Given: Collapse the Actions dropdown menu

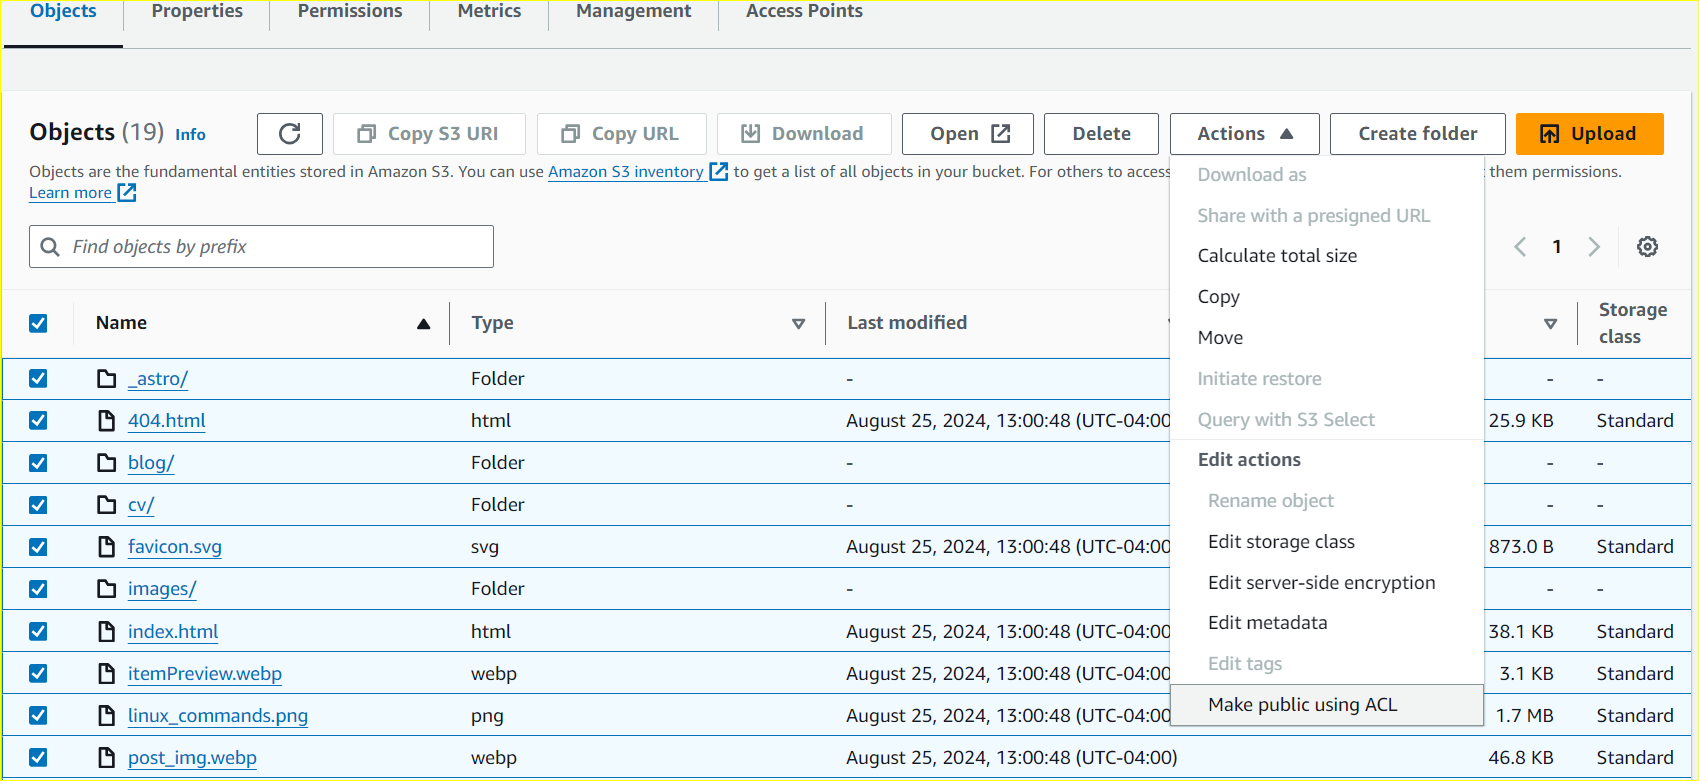Looking at the screenshot, I should (x=1244, y=134).
